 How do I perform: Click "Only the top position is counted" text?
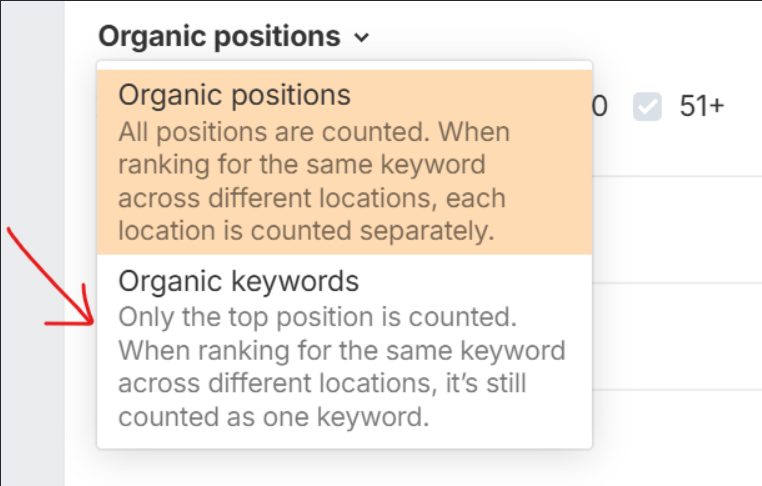click(316, 317)
